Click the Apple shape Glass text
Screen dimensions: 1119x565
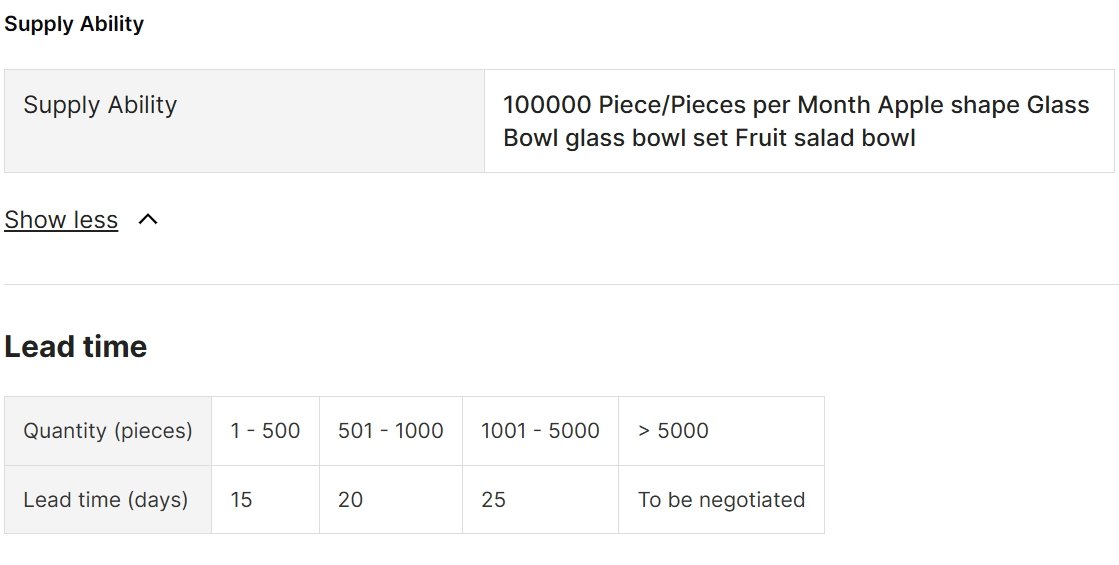[983, 105]
